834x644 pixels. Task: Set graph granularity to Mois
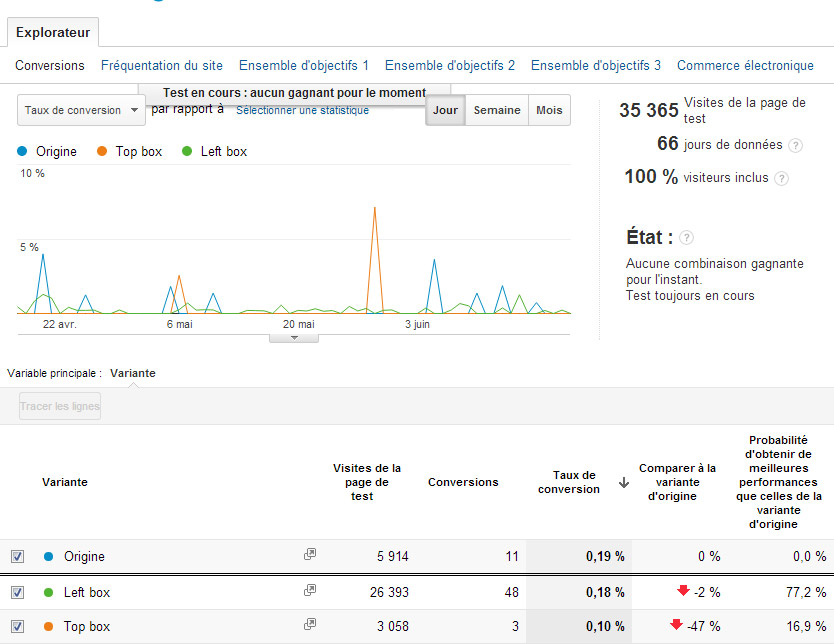pyautogui.click(x=549, y=110)
